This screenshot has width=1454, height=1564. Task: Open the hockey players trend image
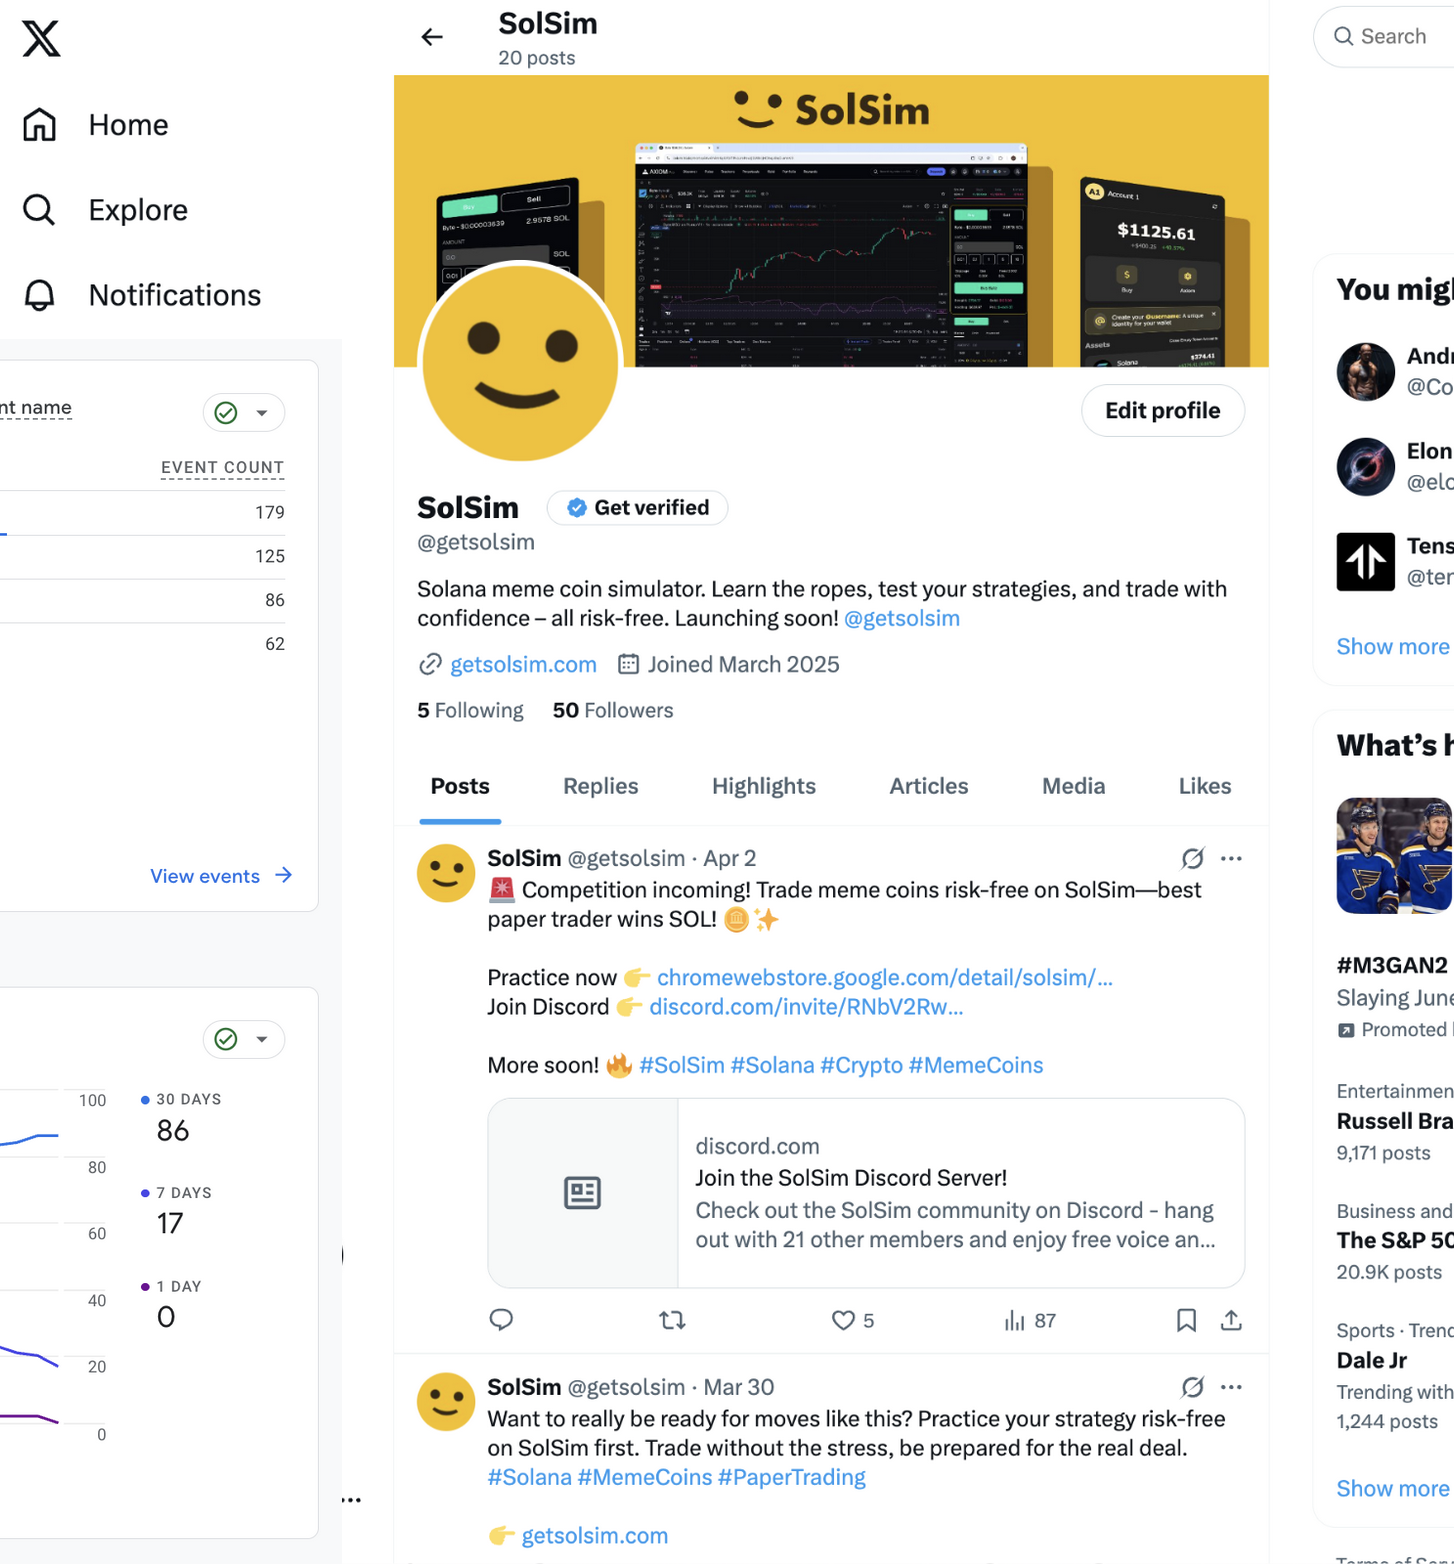click(x=1395, y=856)
